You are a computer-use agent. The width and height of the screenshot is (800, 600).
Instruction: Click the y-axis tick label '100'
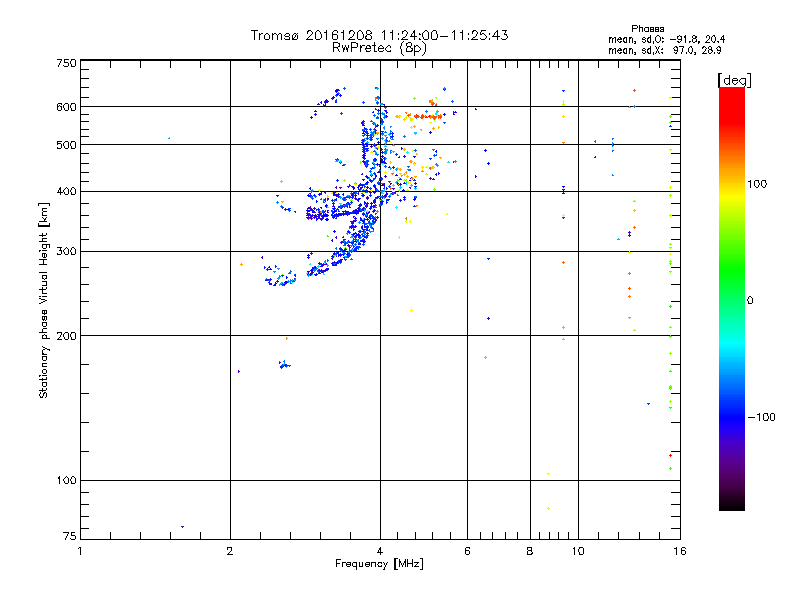click(66, 481)
